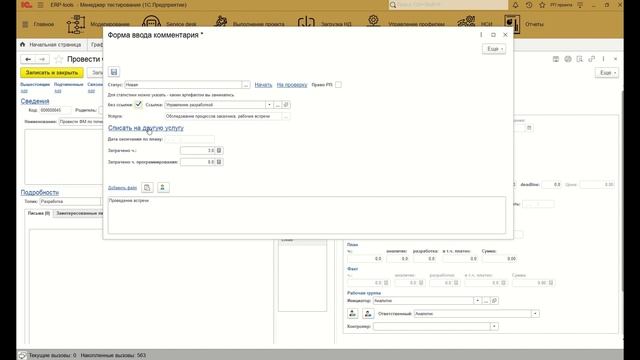The image size is (640, 360).
Task: Click the Подробности section link
Action: pos(40,192)
